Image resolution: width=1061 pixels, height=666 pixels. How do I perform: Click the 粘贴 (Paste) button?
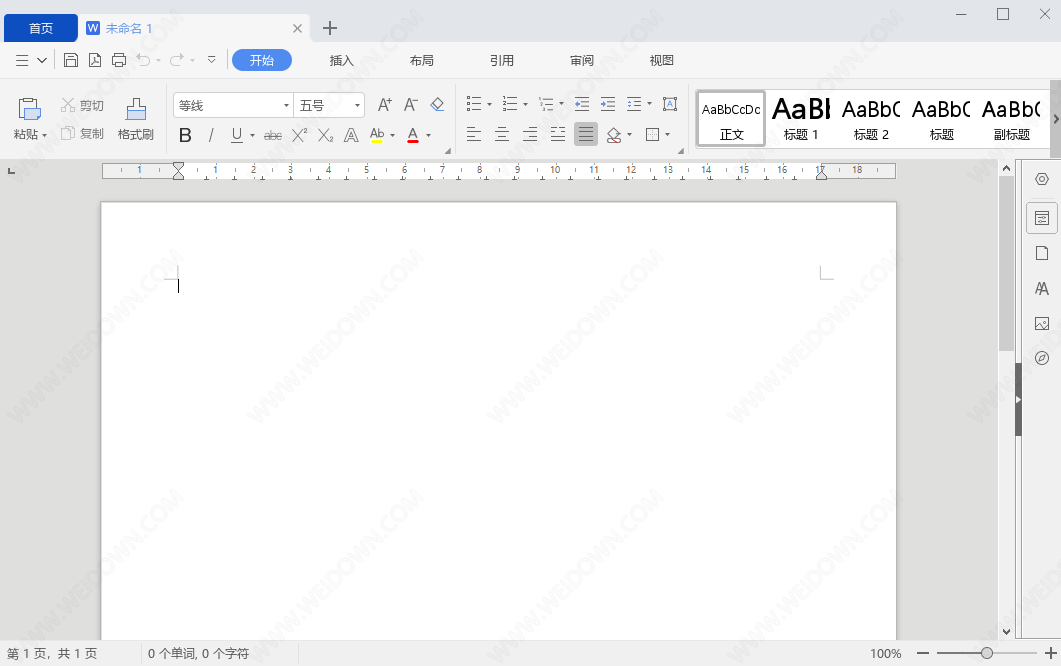click(x=30, y=118)
